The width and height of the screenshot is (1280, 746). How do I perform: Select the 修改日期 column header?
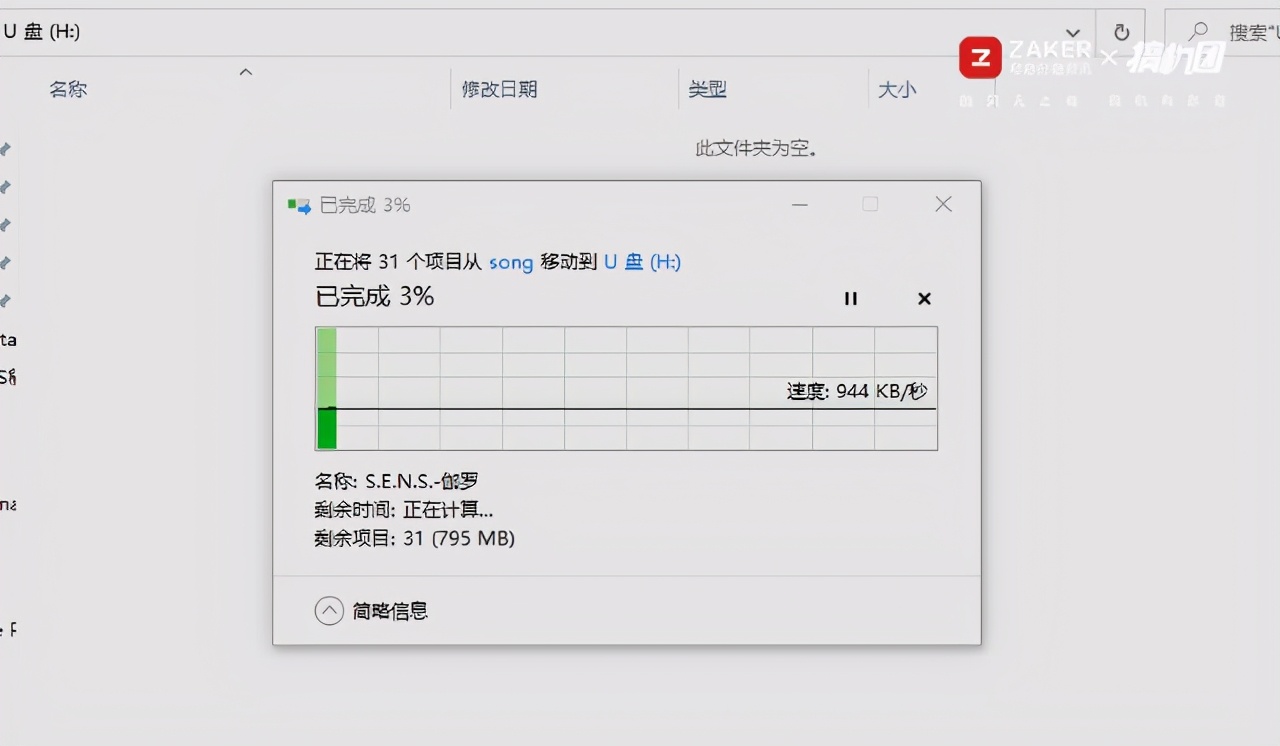tap(500, 89)
